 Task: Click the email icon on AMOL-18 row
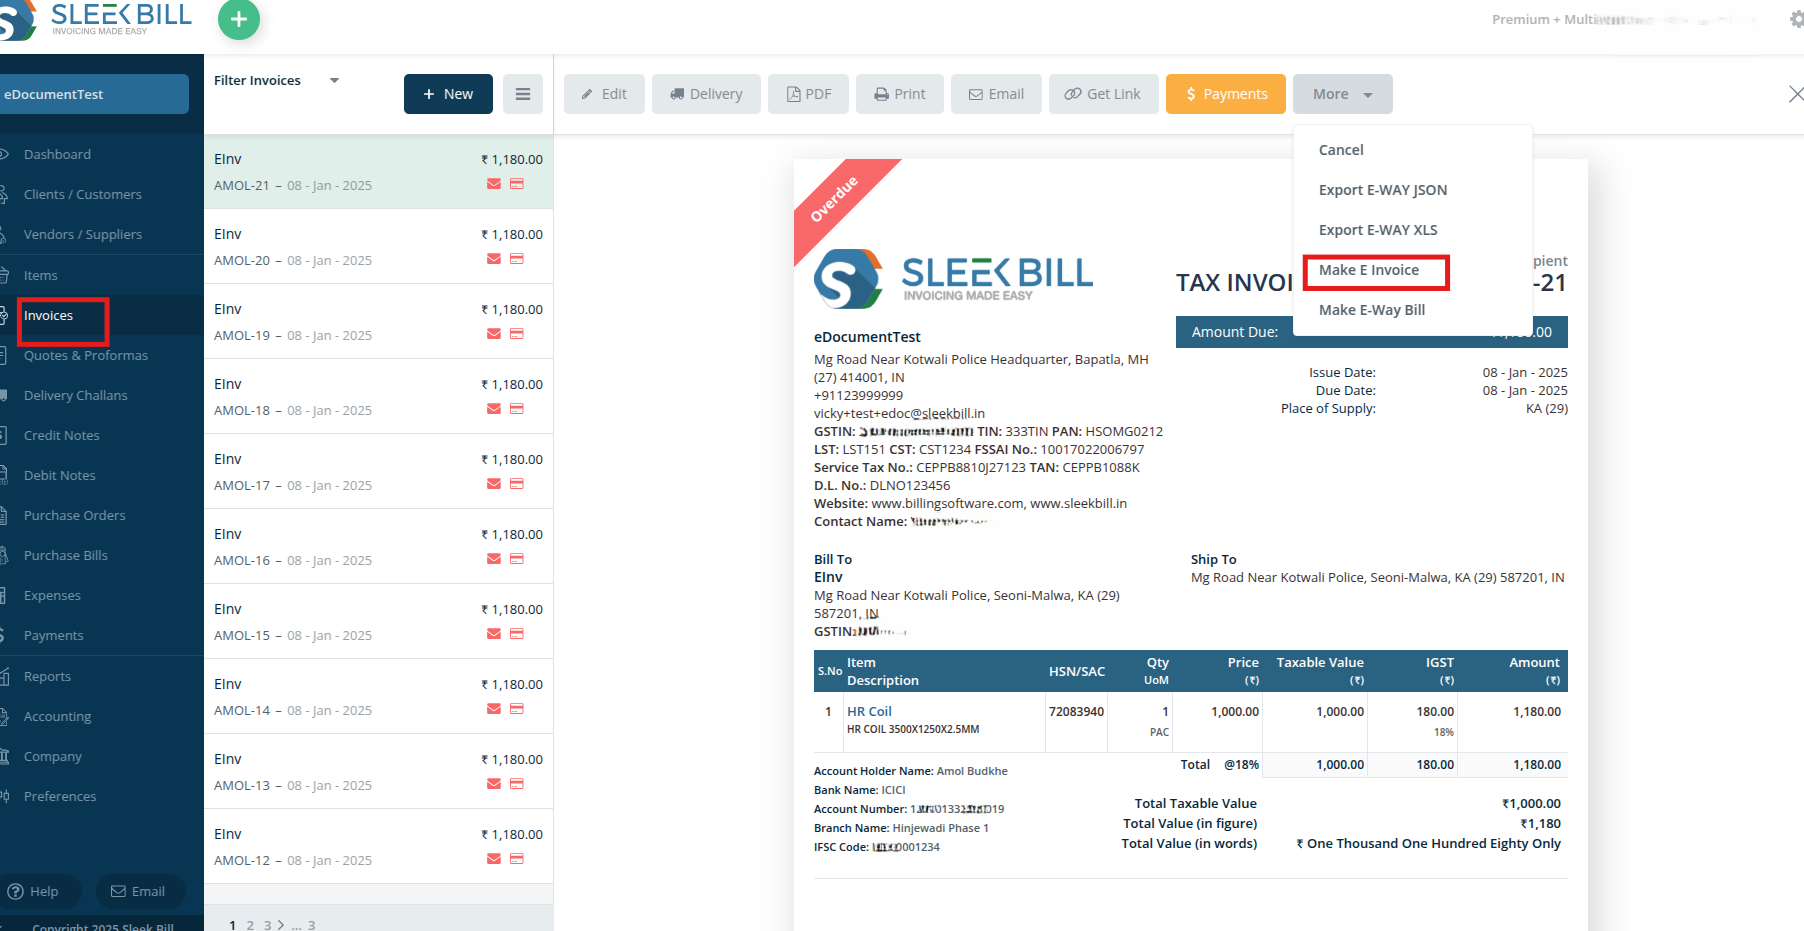click(x=494, y=409)
